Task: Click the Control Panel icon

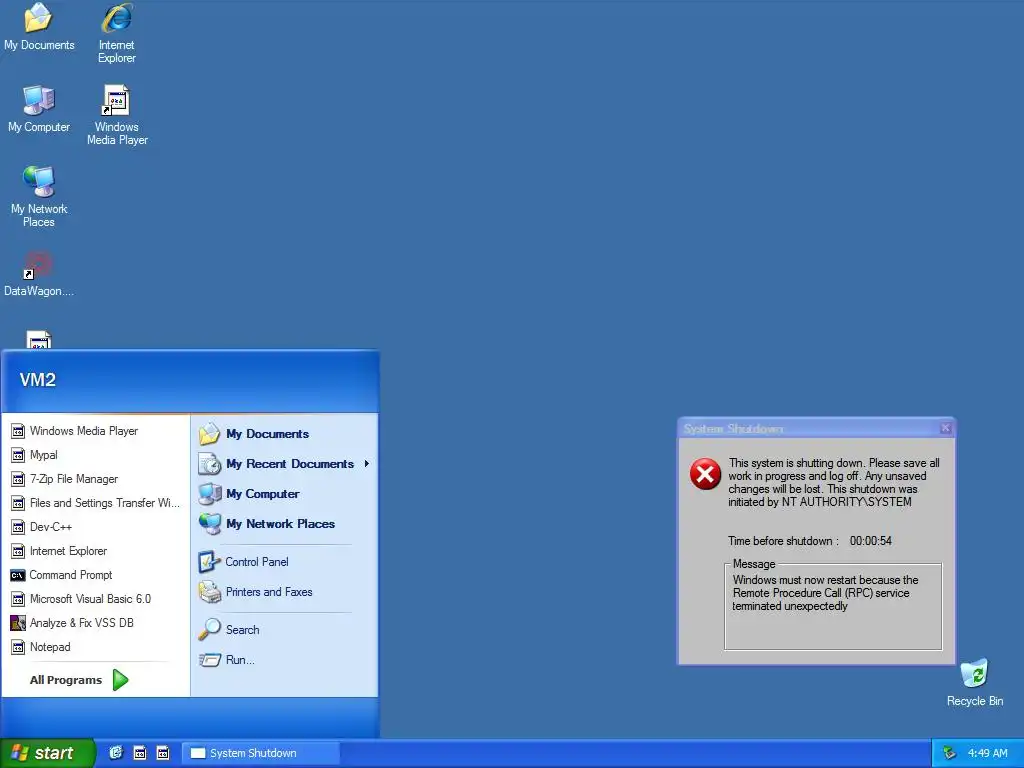Action: (x=209, y=562)
